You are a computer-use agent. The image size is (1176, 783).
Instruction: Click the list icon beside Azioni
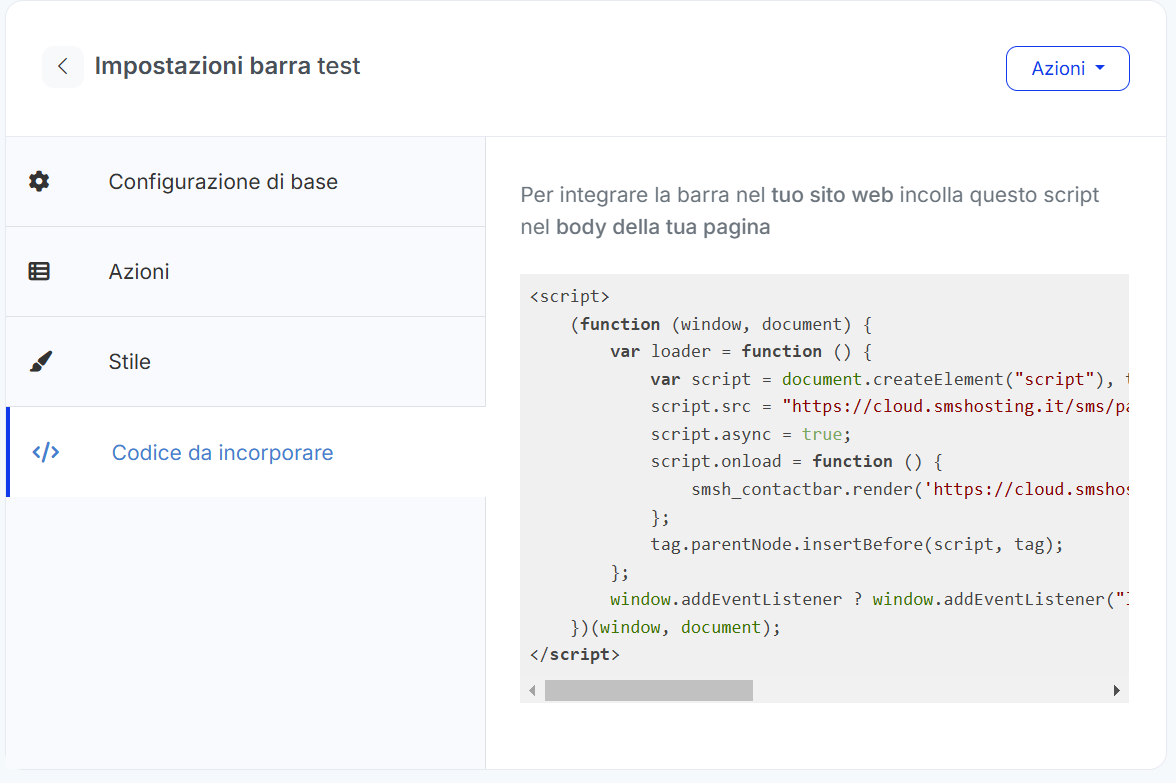click(x=39, y=271)
